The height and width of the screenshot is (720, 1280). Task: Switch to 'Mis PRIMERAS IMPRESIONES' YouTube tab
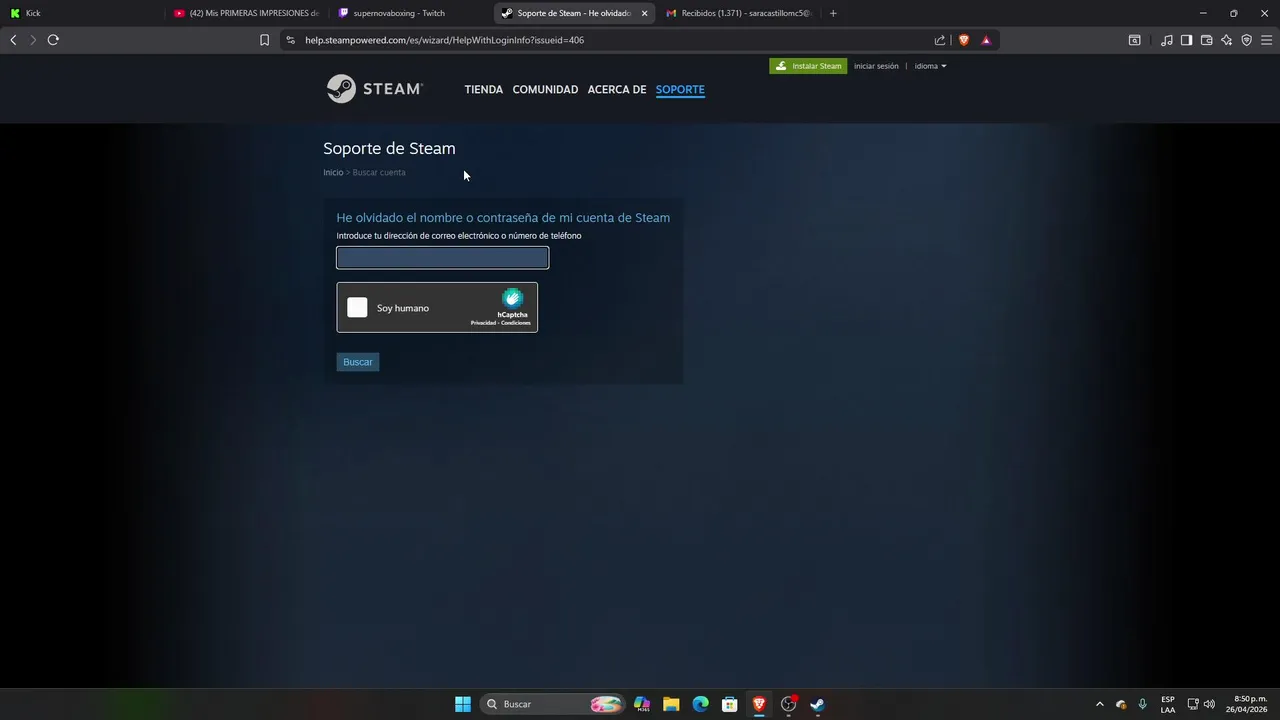click(x=246, y=13)
